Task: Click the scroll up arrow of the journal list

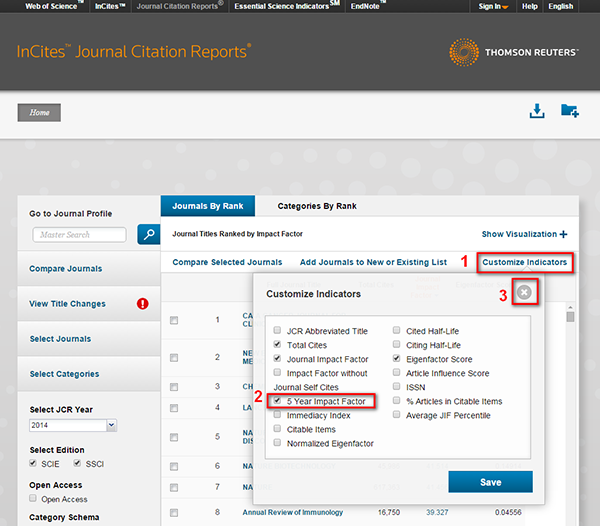Action: pos(571,307)
